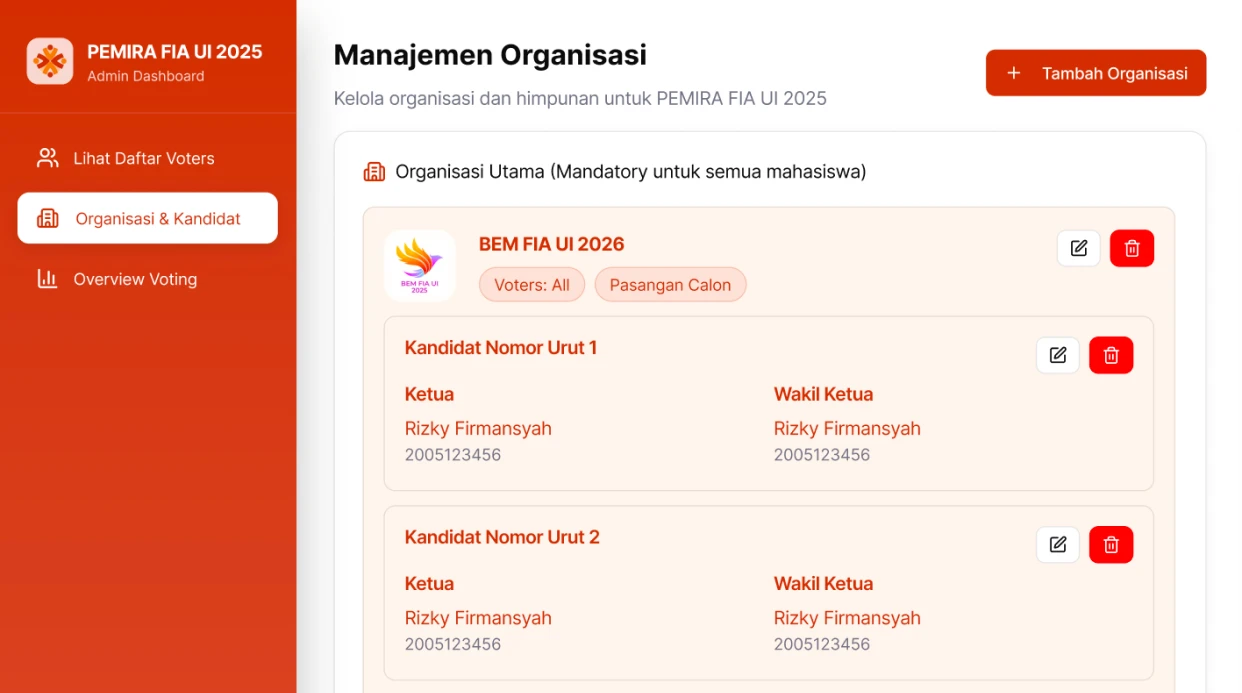Click Wakil Ketua name in Kandidat Nomor Urut 2
The image size is (1242, 693).
coord(847,618)
